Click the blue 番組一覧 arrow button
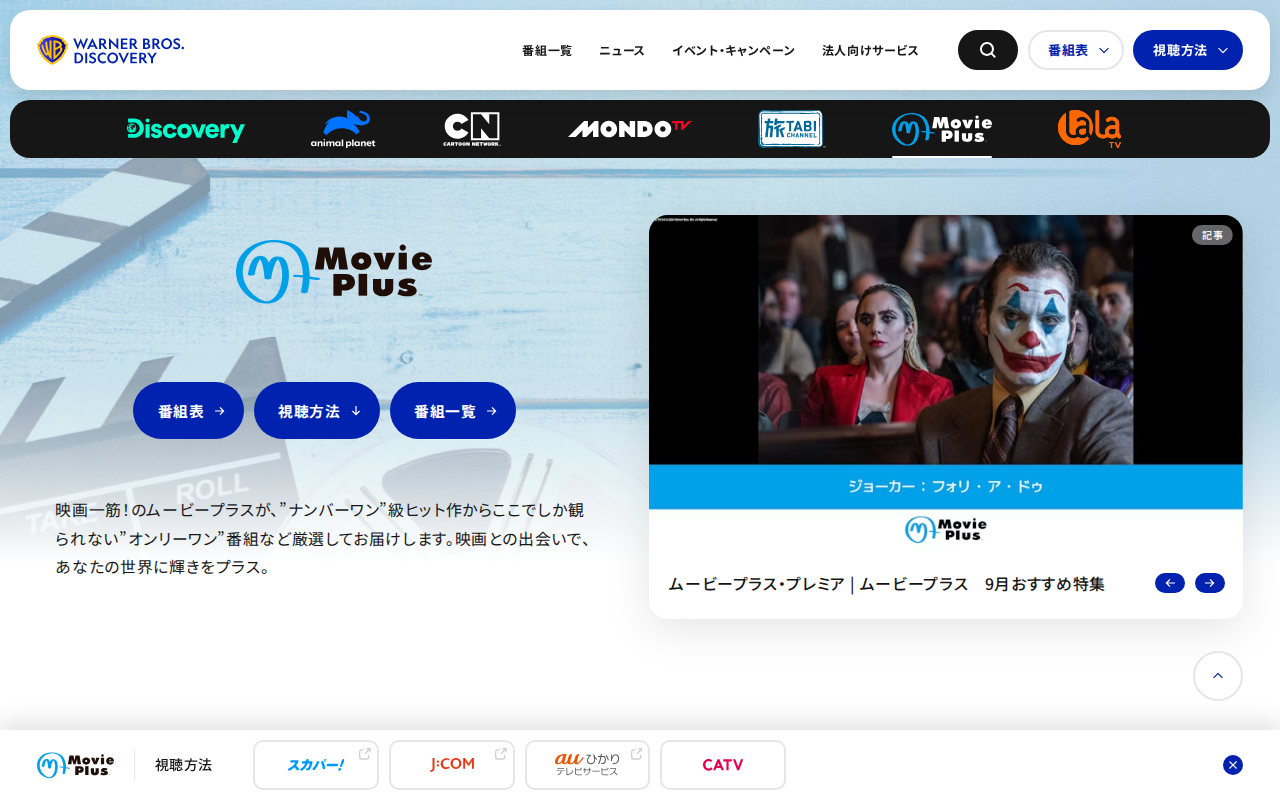The width and height of the screenshot is (1280, 800). pos(453,411)
